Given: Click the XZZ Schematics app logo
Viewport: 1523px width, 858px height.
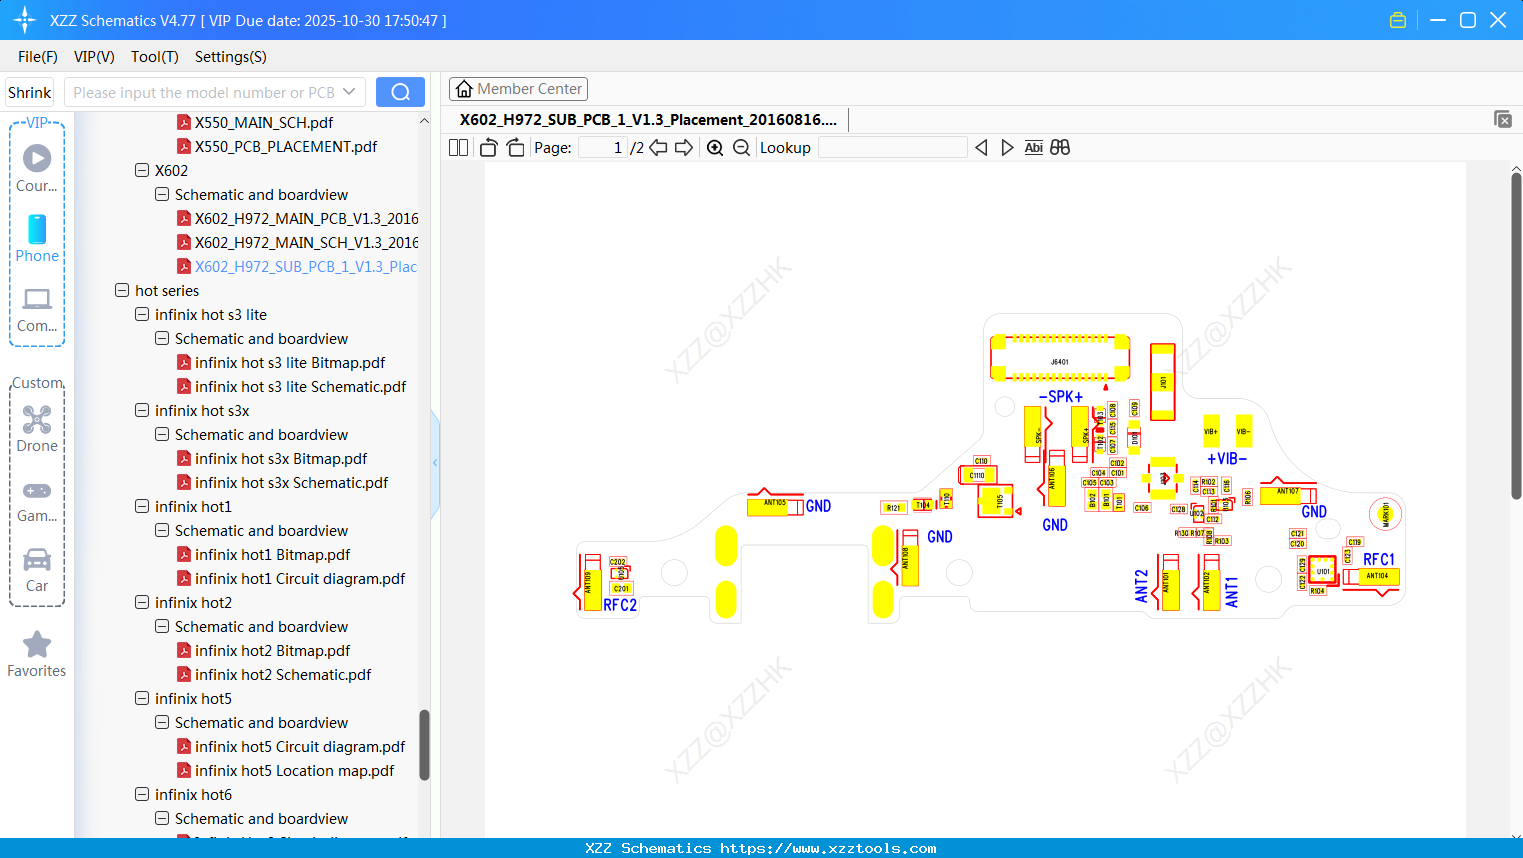Looking at the screenshot, I should 25,20.
